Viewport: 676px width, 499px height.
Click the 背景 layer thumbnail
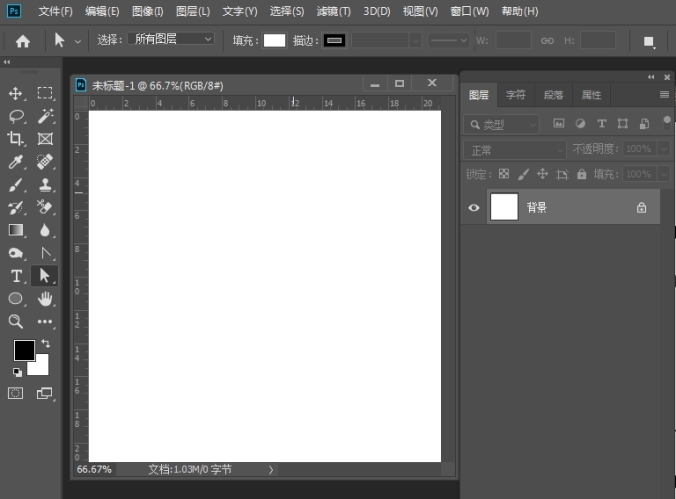[504, 207]
